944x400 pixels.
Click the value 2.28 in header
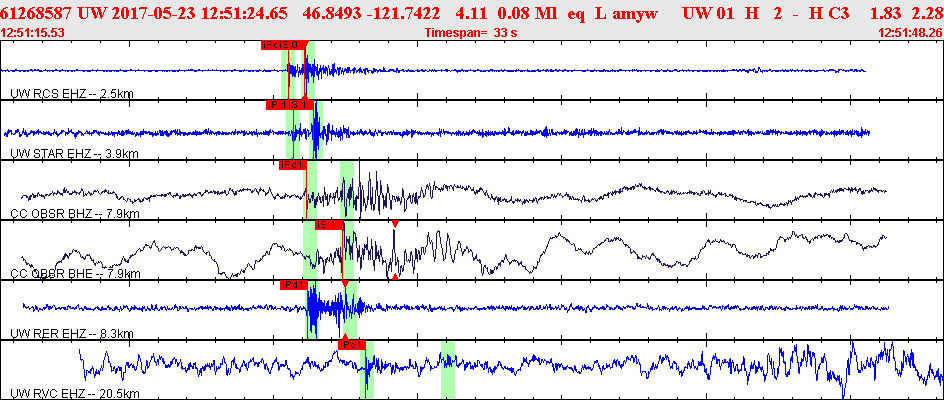tap(928, 13)
